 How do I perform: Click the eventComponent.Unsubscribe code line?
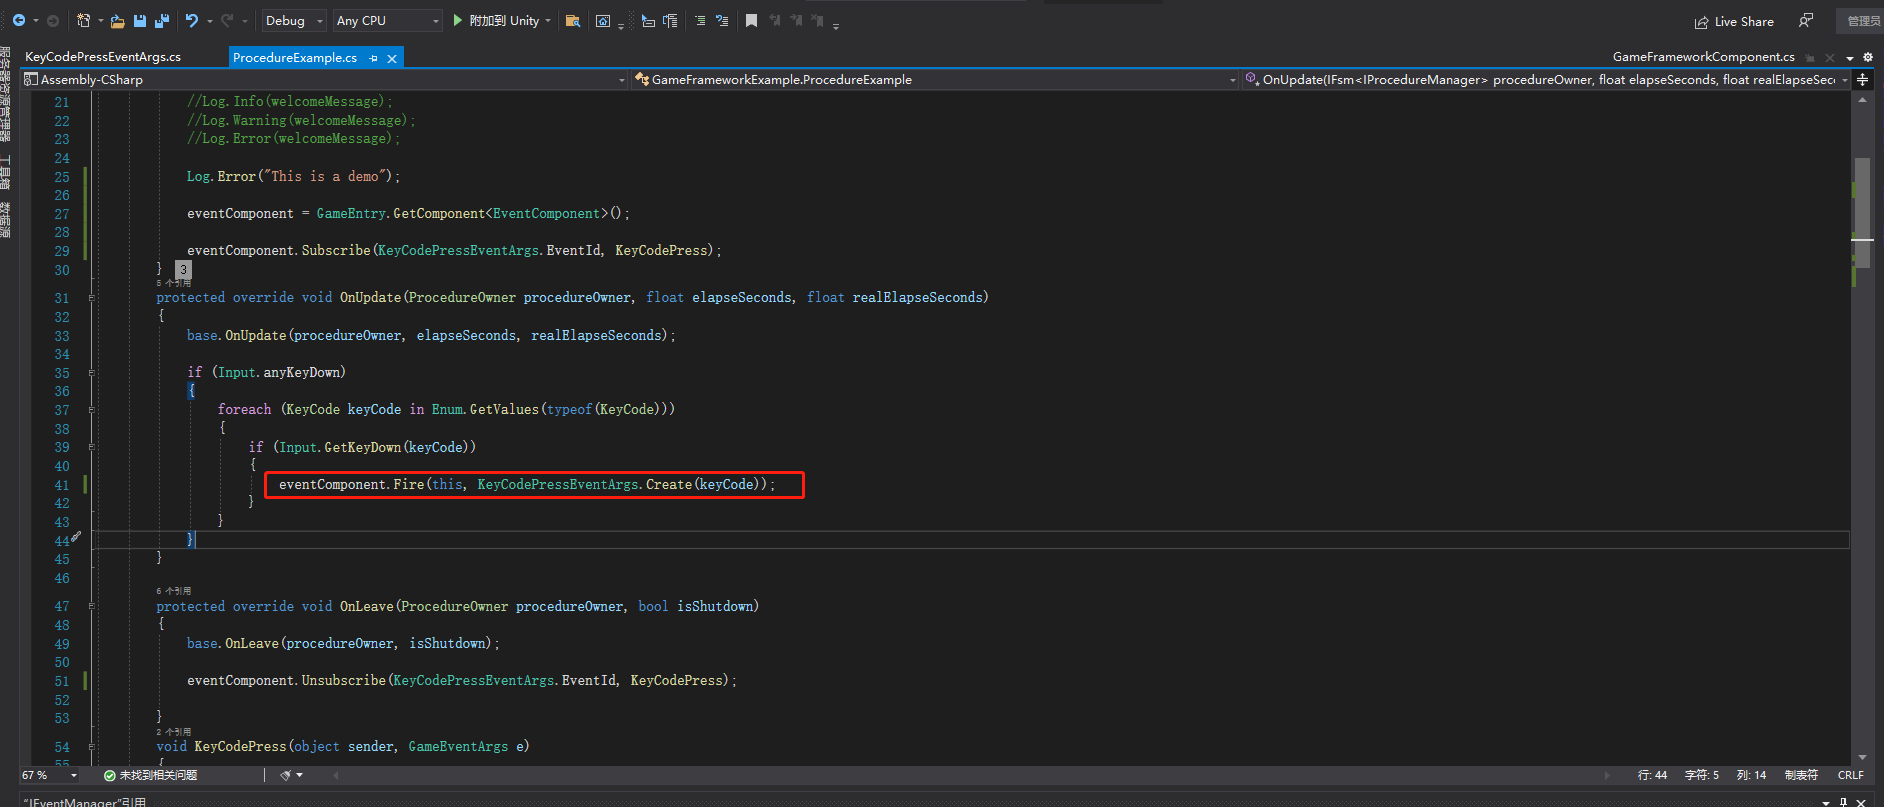pos(461,681)
